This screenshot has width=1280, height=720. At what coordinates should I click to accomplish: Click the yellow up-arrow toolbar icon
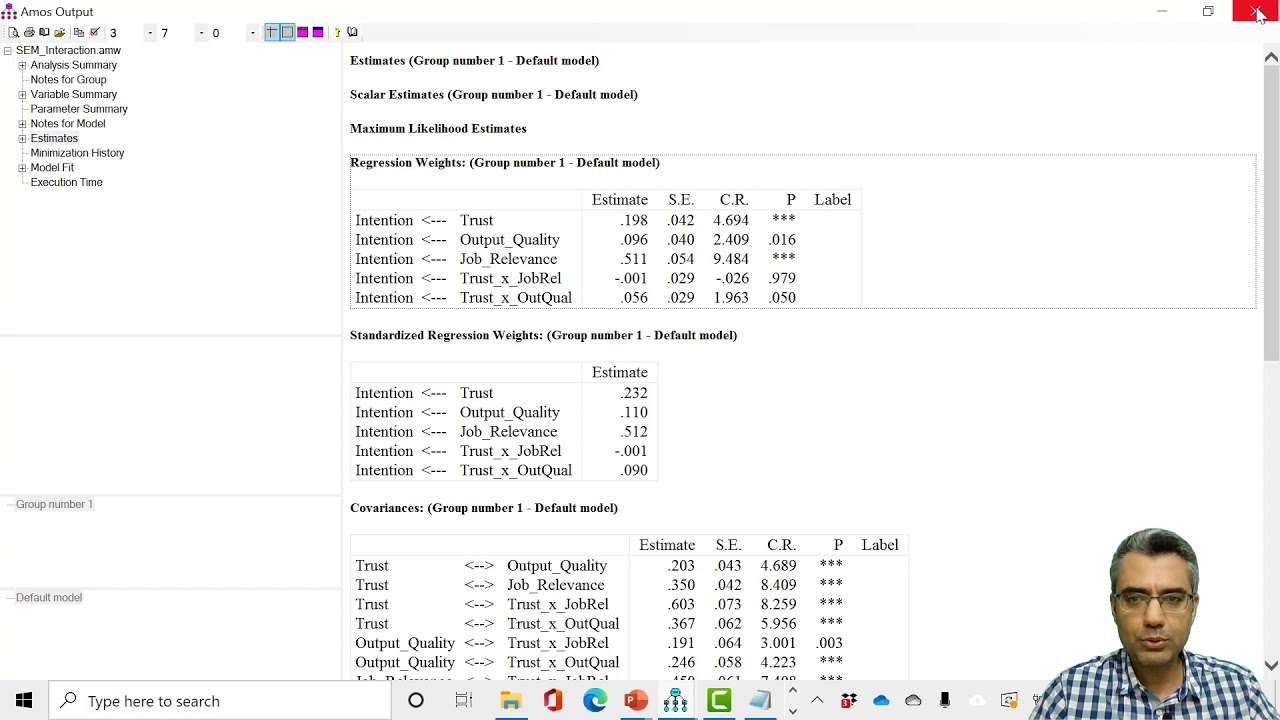pos(337,32)
